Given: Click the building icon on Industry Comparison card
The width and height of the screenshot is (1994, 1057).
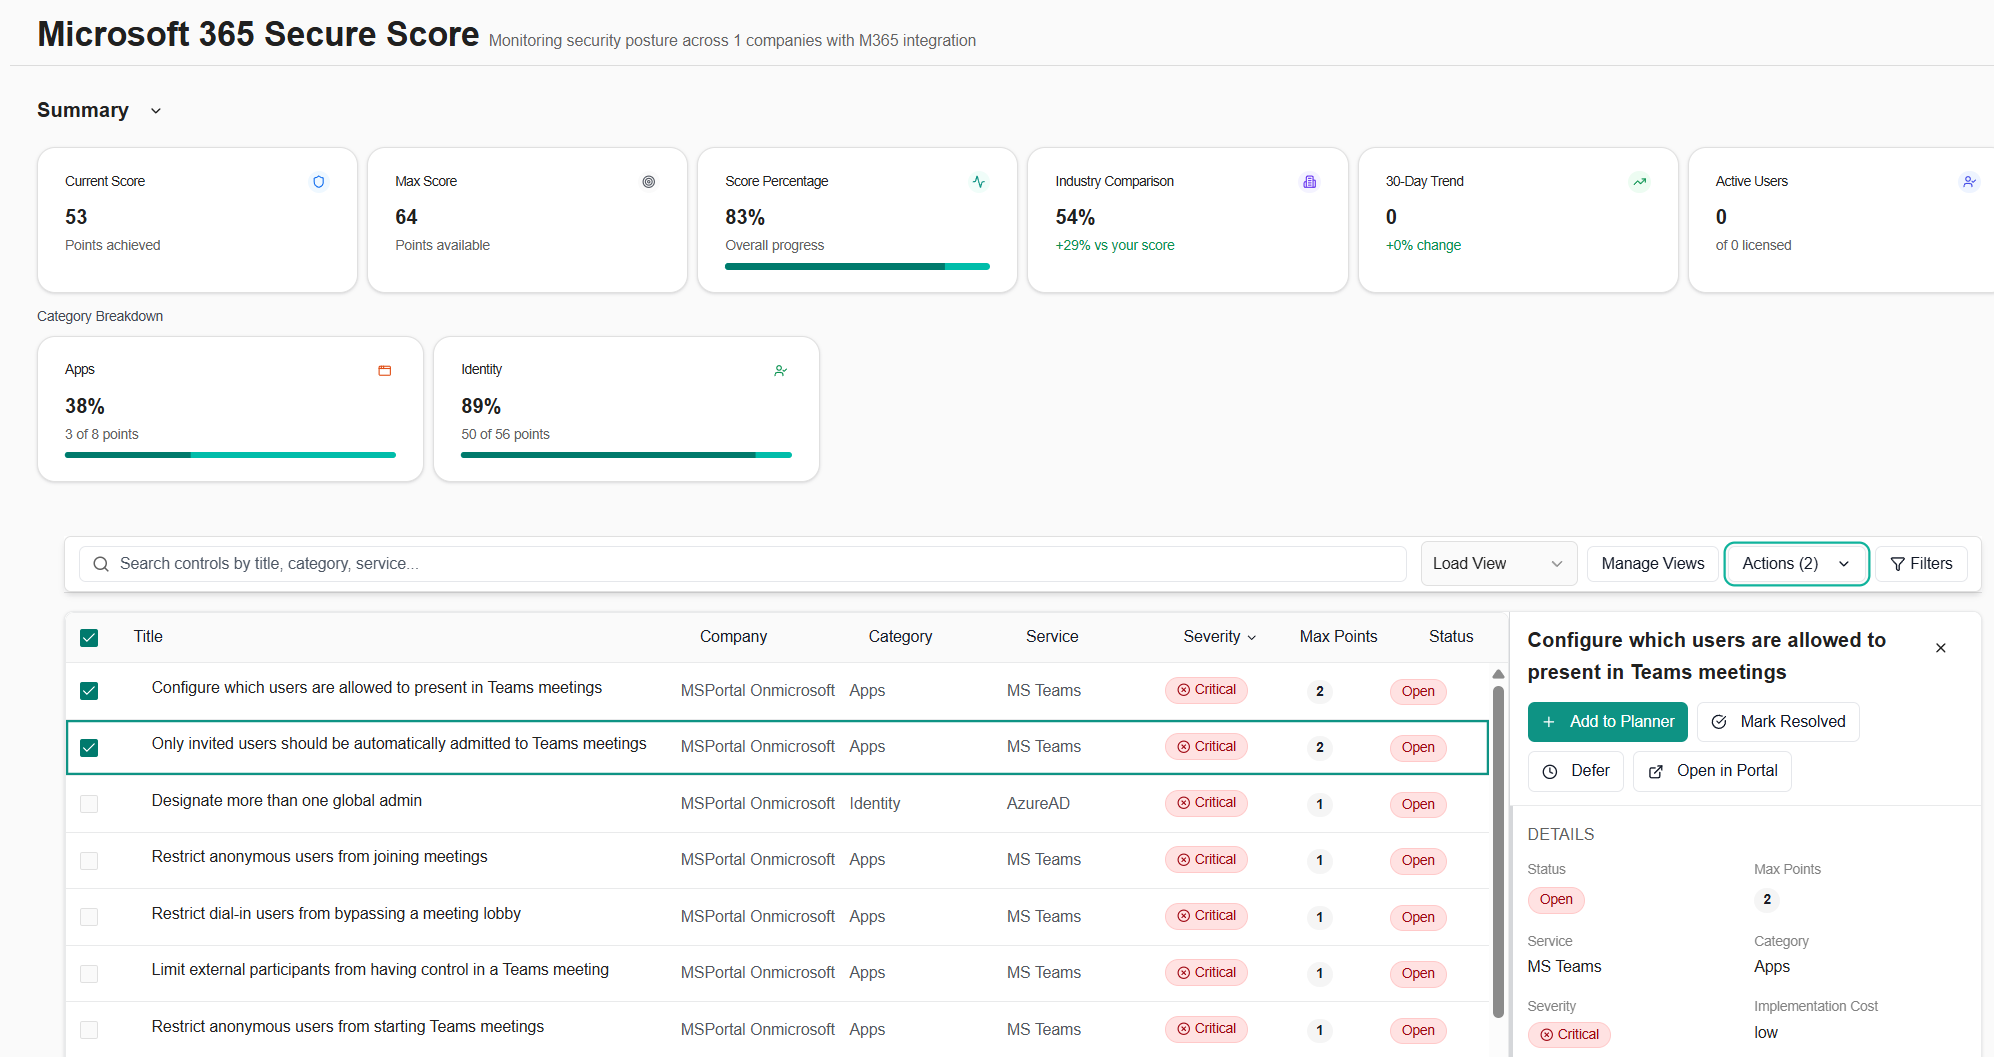Looking at the screenshot, I should 1309,182.
